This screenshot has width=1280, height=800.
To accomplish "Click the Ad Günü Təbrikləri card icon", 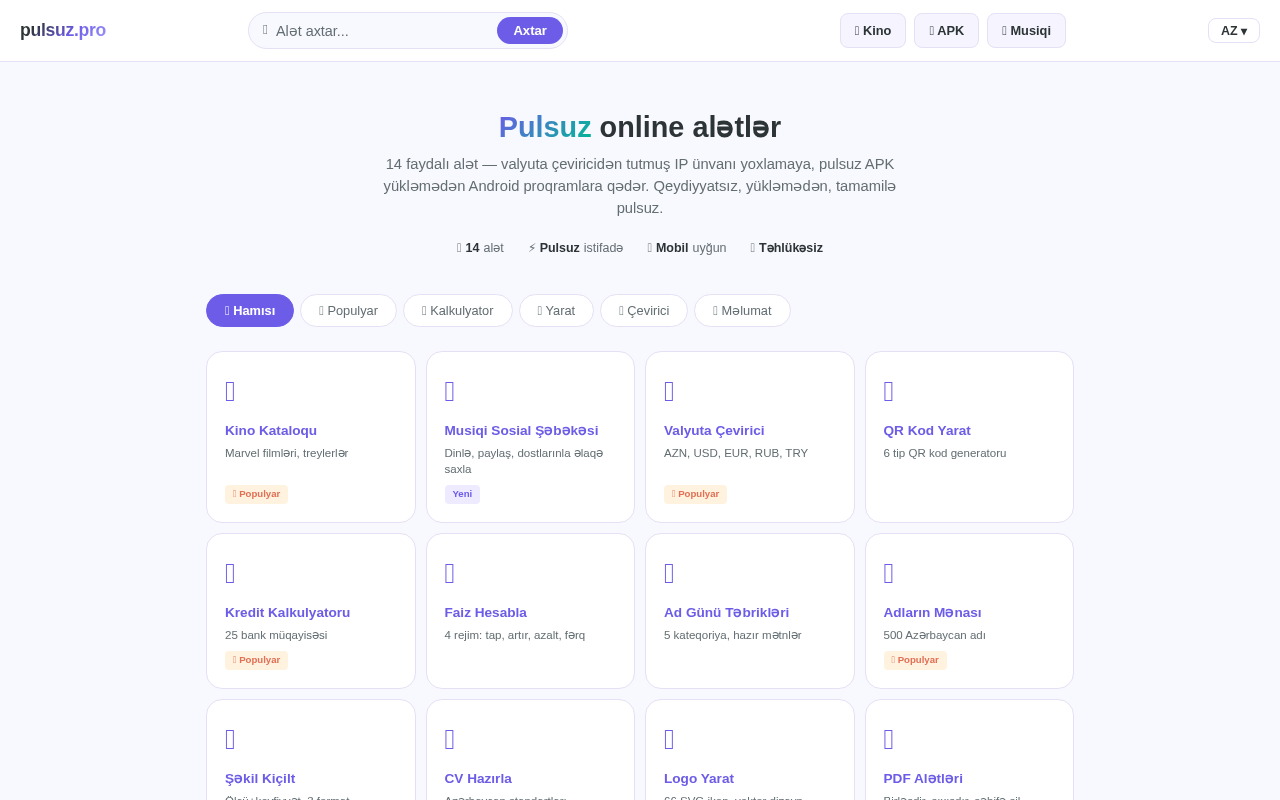I will click(x=669, y=574).
